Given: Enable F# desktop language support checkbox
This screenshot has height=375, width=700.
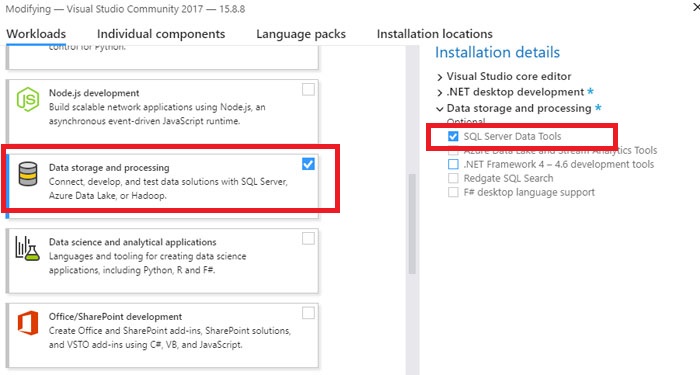Looking at the screenshot, I should pos(453,192).
